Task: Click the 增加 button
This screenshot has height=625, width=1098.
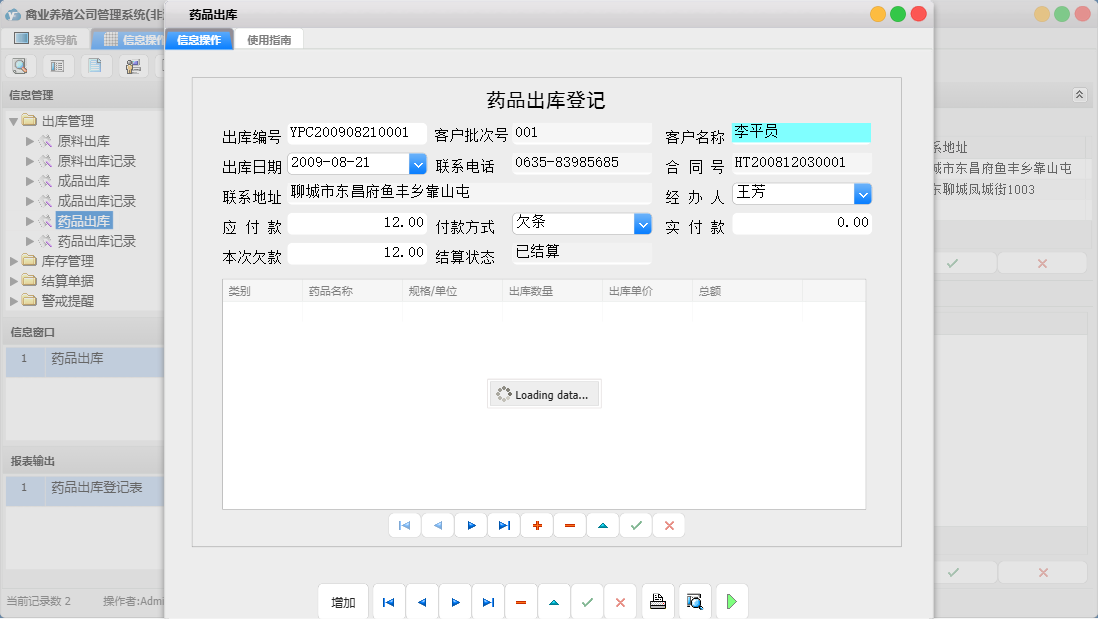Action: 343,602
